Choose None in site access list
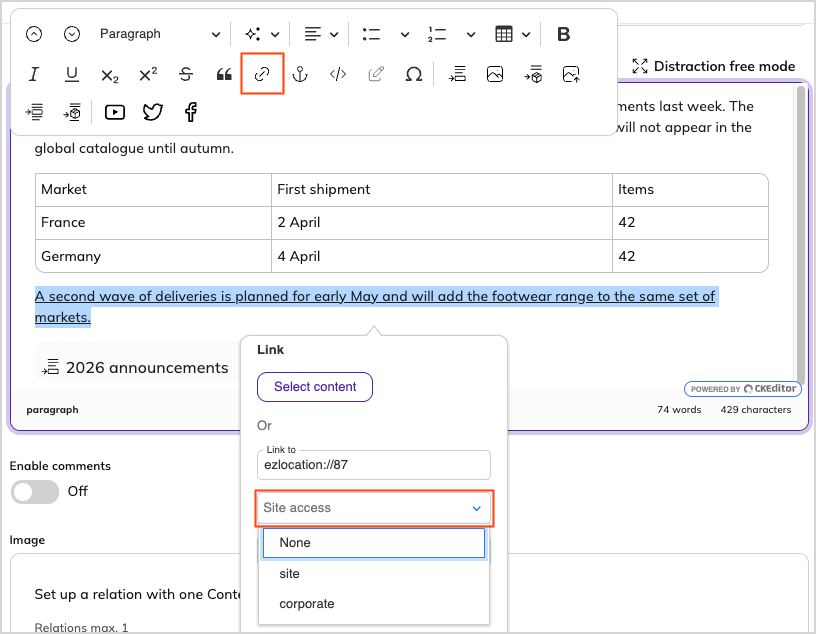 tap(374, 543)
